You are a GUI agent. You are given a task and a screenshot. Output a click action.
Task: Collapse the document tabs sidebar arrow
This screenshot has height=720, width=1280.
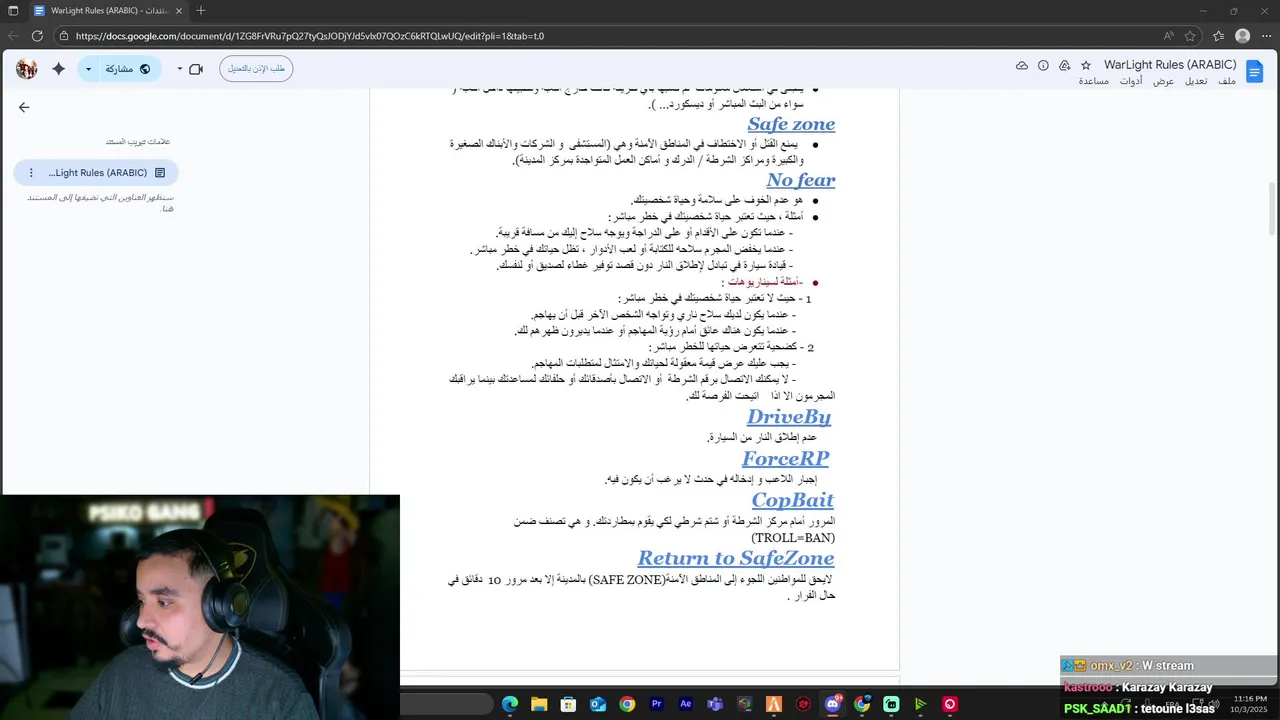[24, 107]
